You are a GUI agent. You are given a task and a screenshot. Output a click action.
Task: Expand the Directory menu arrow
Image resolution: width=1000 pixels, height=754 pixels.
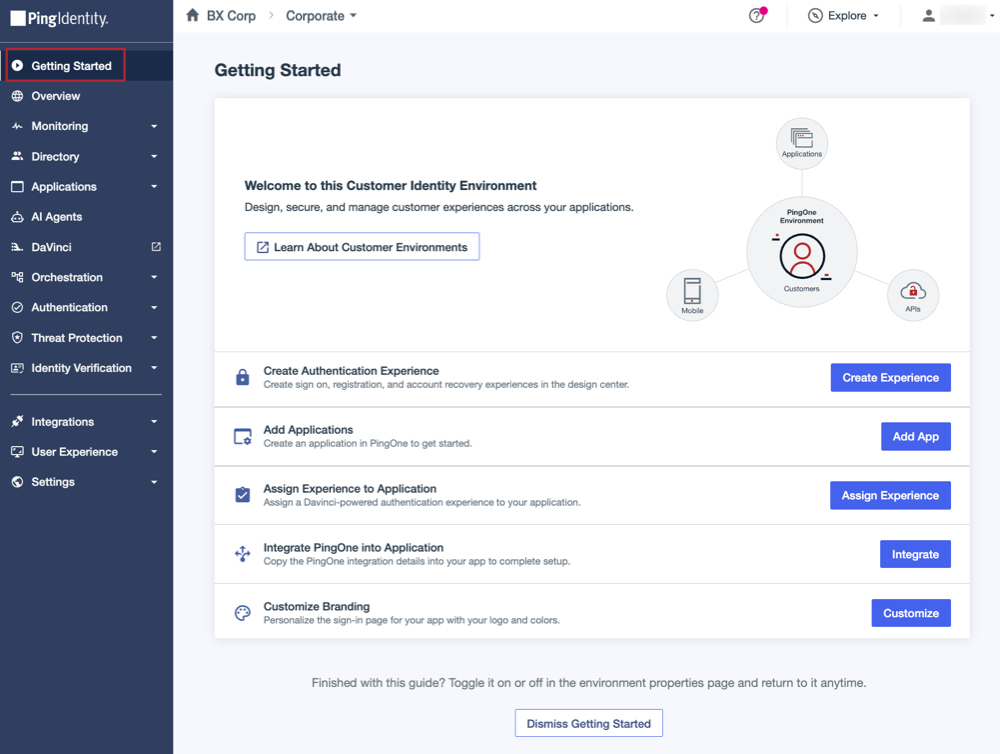154,156
